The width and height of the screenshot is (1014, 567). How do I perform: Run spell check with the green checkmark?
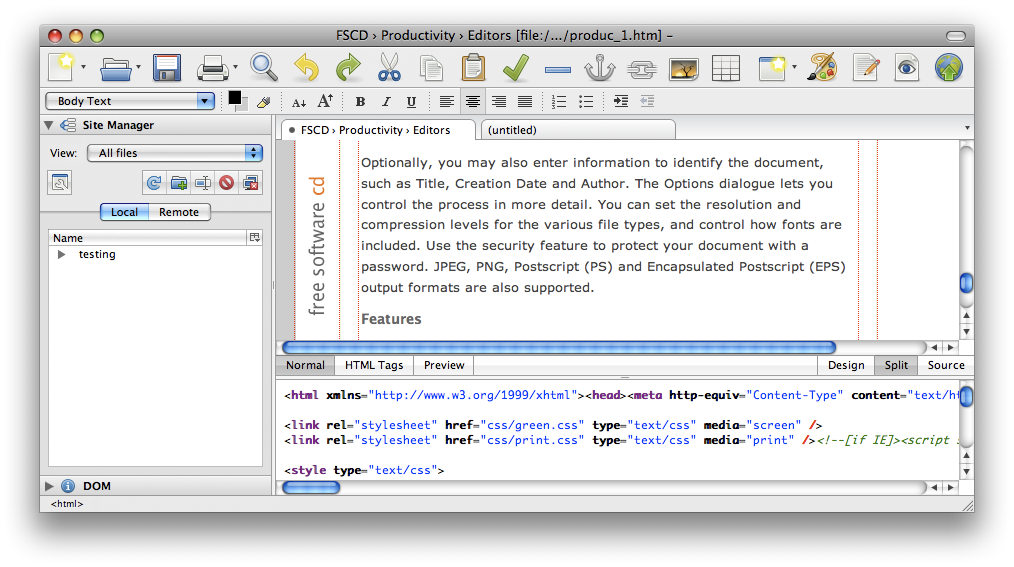coord(515,67)
